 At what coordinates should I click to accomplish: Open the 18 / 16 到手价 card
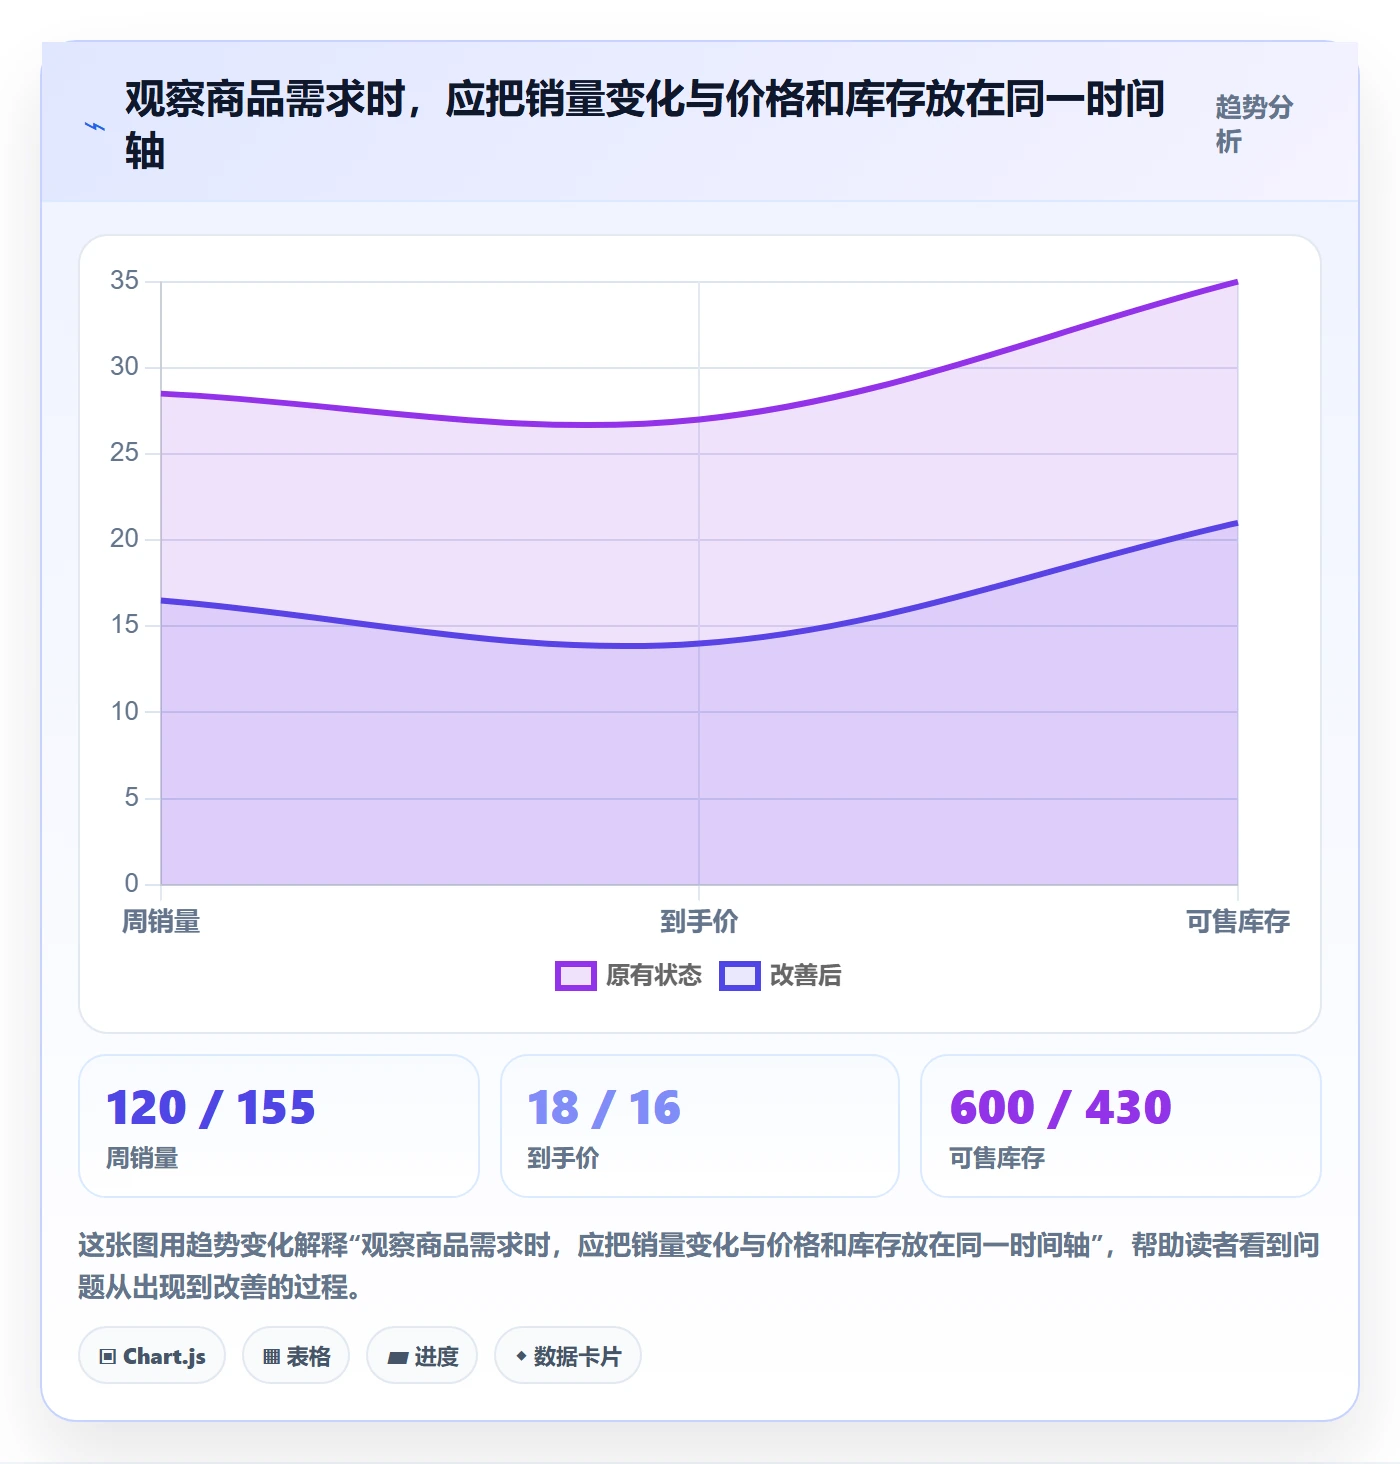(x=700, y=1126)
